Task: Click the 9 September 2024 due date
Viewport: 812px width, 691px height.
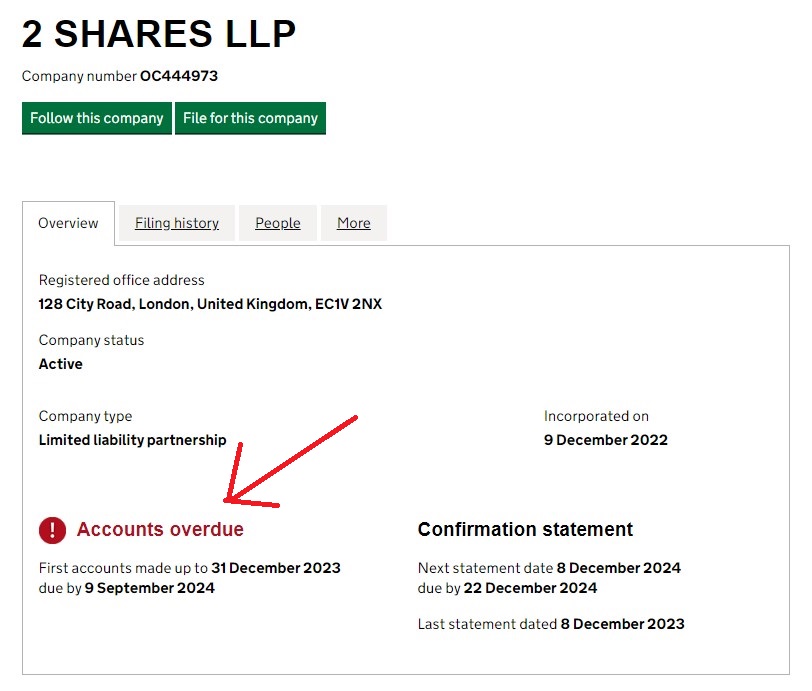Action: pyautogui.click(x=150, y=588)
